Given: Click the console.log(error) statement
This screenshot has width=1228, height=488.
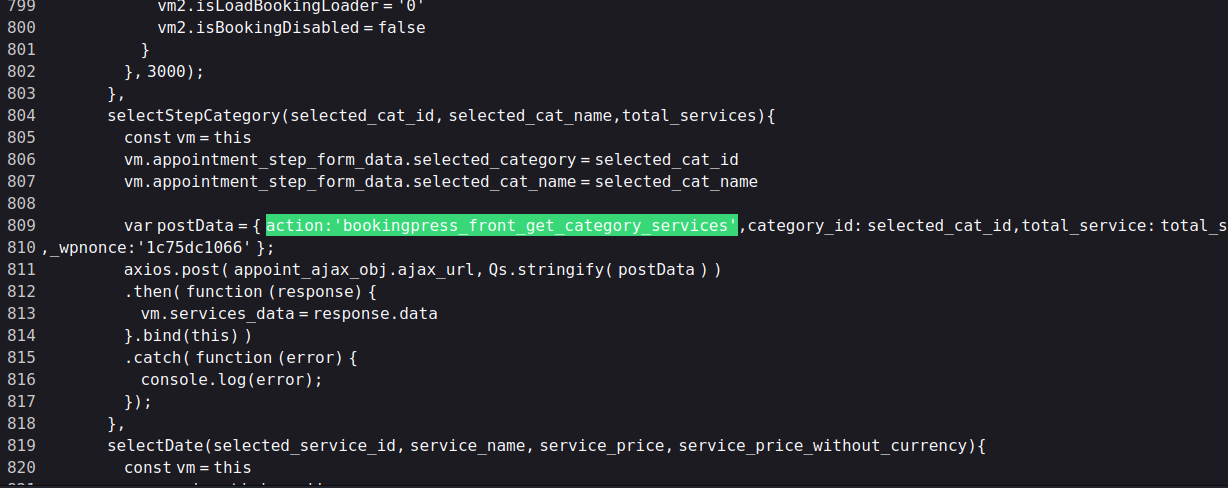Looking at the screenshot, I should pyautogui.click(x=232, y=379).
